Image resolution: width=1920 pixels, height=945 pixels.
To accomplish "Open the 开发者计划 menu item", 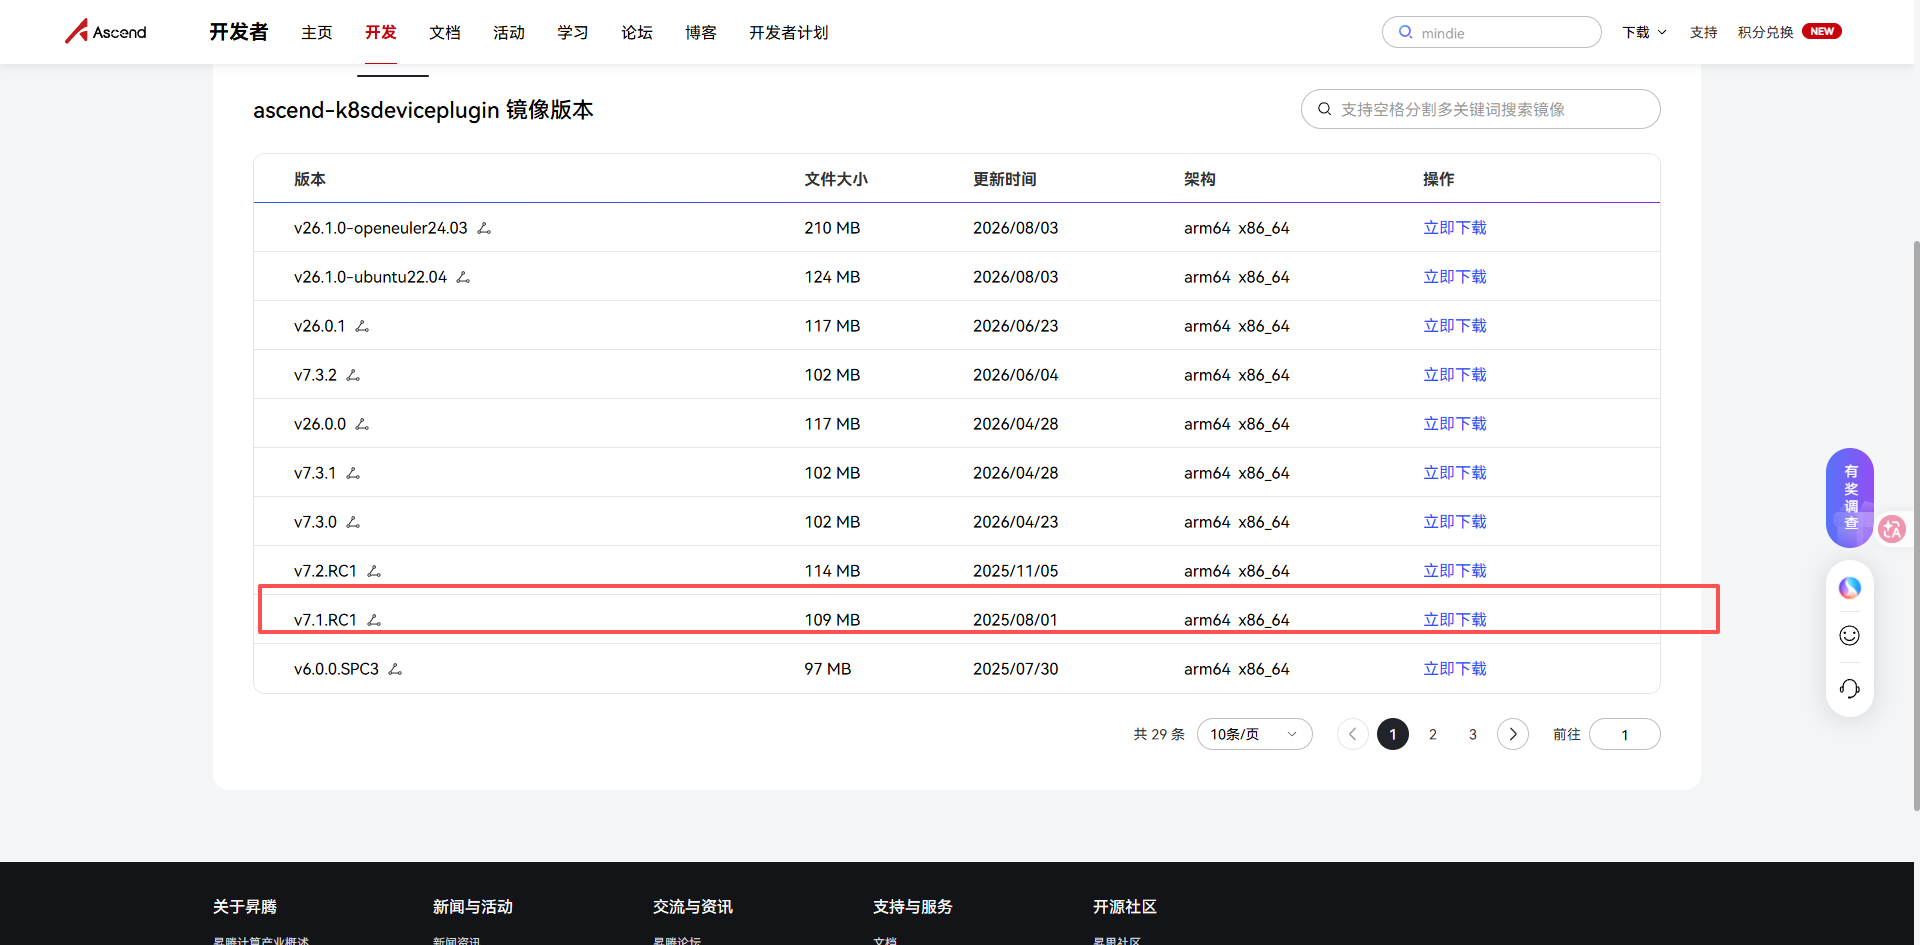I will tap(789, 32).
